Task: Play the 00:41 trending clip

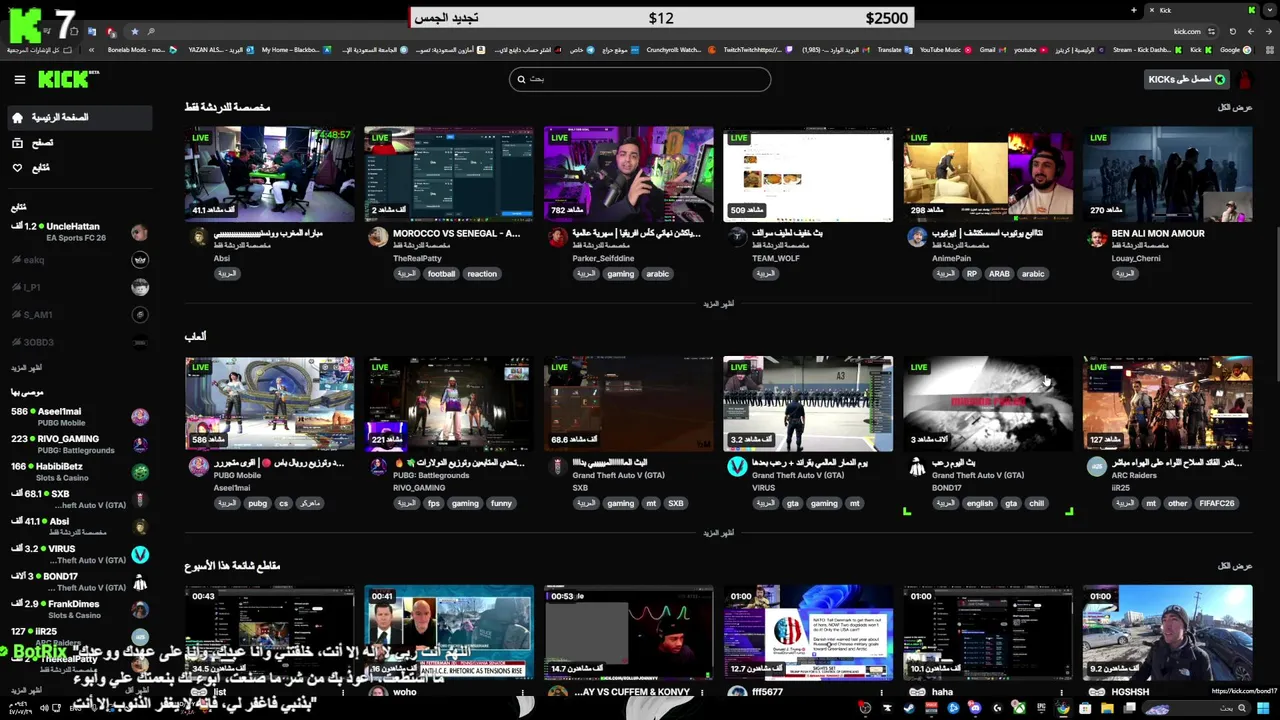Action: [x=449, y=632]
